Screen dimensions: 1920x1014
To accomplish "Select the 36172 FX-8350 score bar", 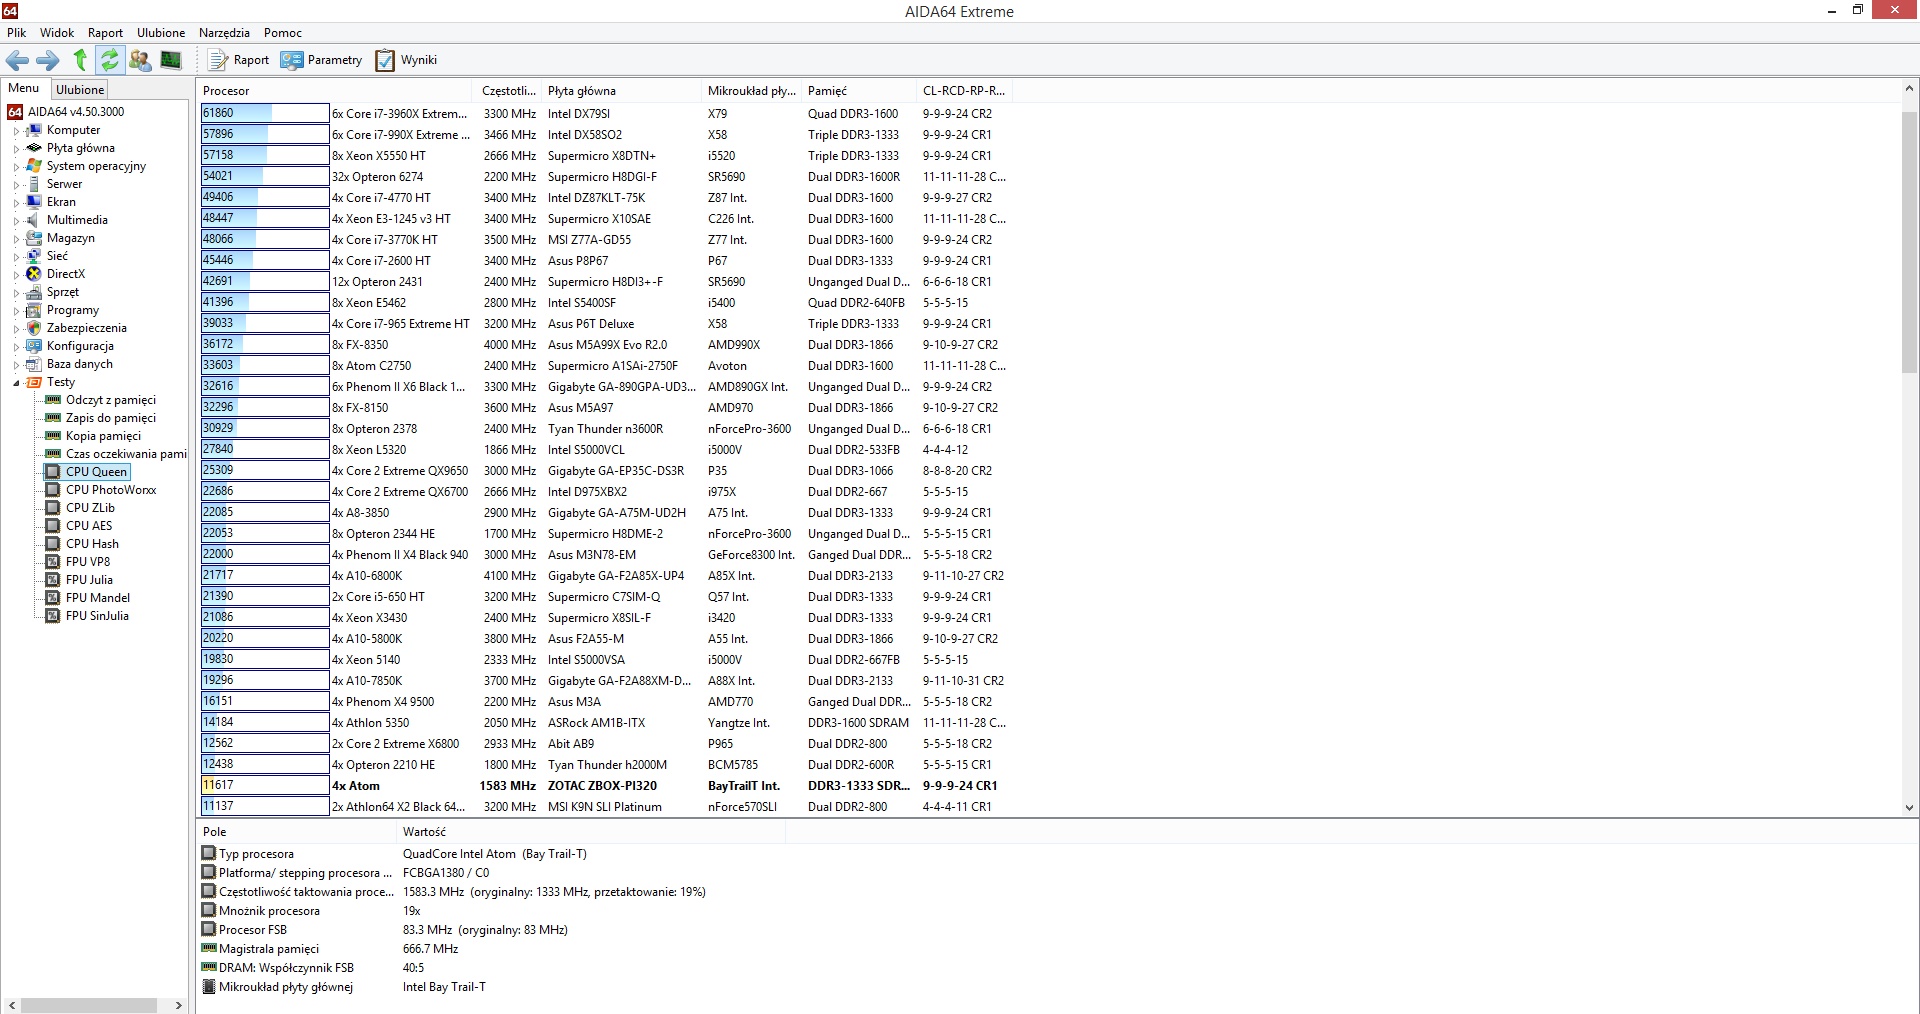I will click(x=265, y=344).
